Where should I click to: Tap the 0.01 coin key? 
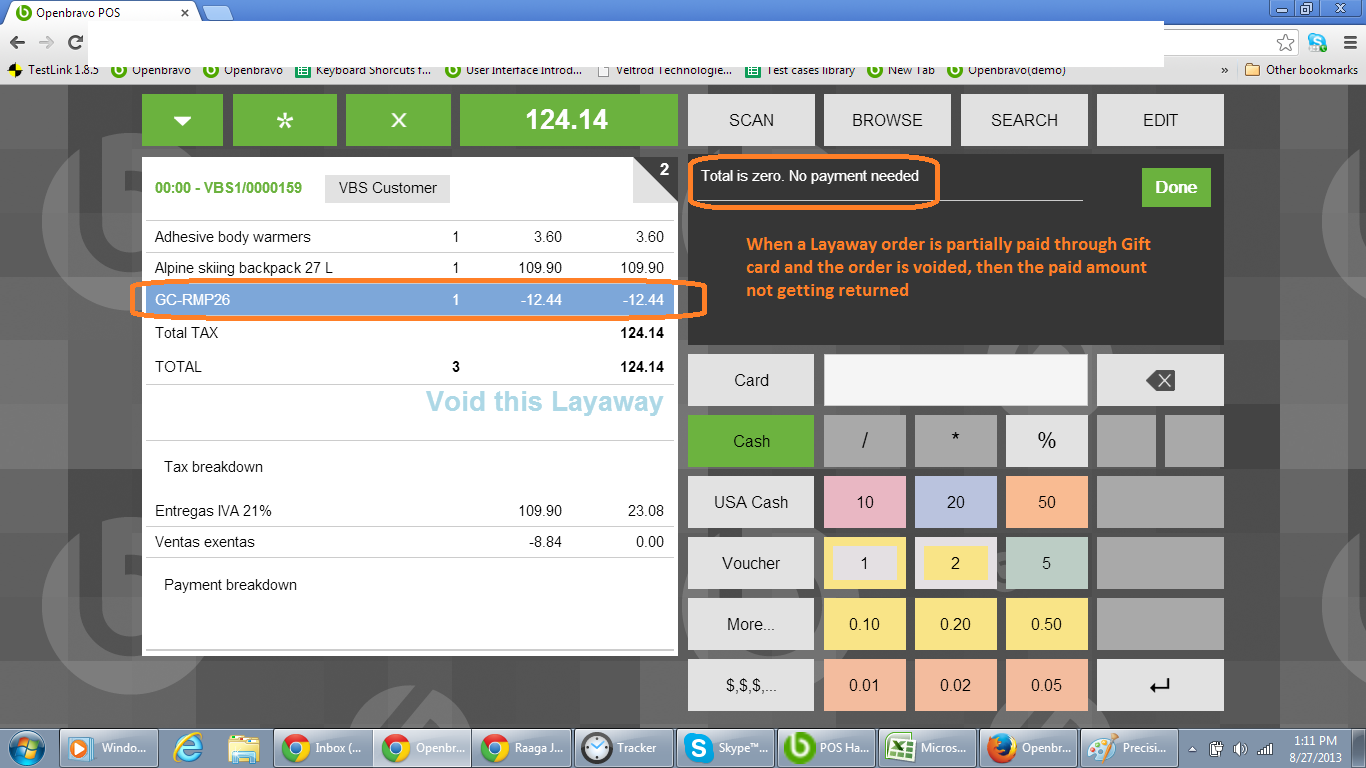(865, 685)
